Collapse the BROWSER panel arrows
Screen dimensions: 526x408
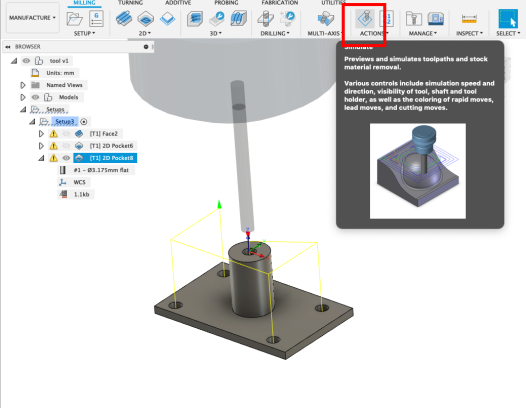[x=8, y=47]
